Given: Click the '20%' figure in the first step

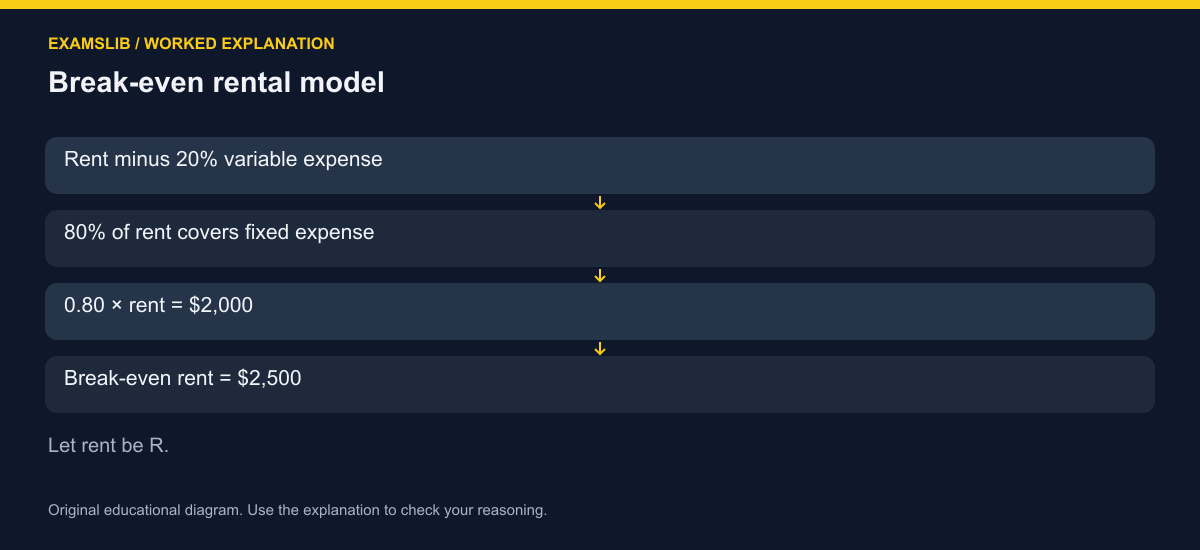Looking at the screenshot, I should click(x=197, y=159).
